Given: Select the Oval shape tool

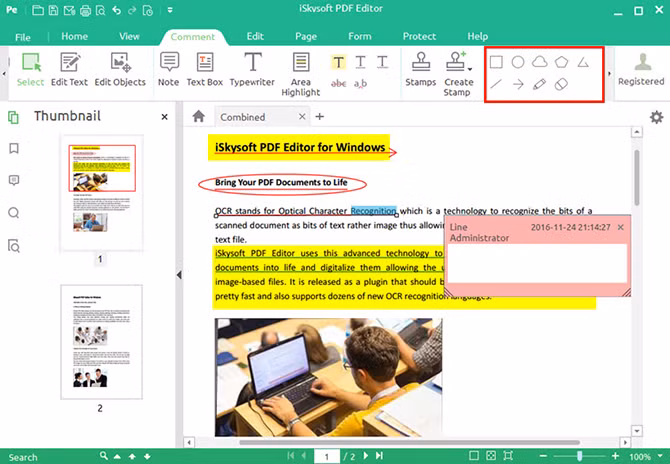Looking at the screenshot, I should [518, 62].
